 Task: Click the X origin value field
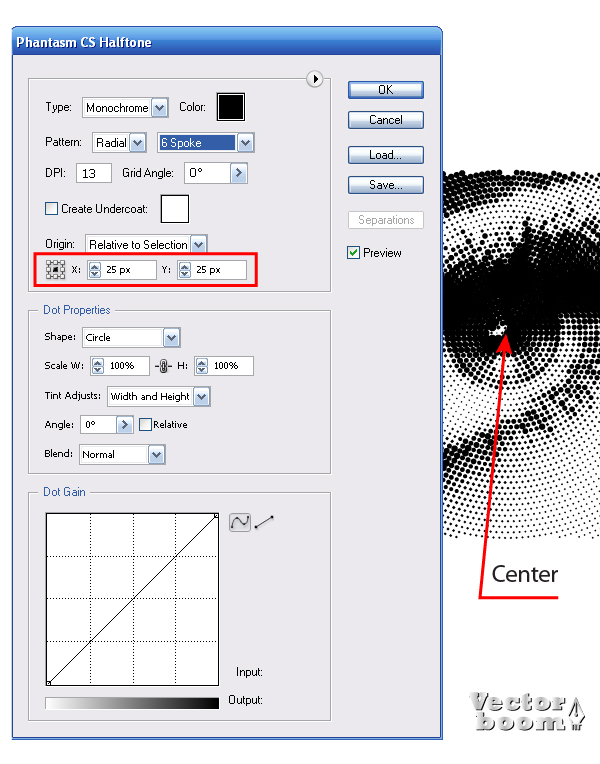tap(129, 270)
